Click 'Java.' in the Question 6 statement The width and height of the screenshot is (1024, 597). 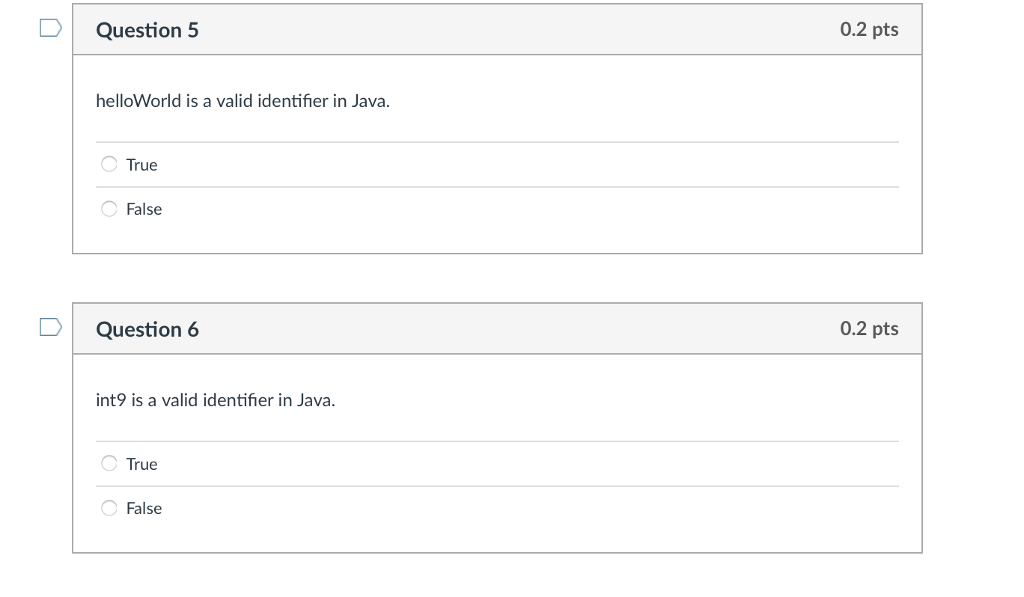point(316,400)
